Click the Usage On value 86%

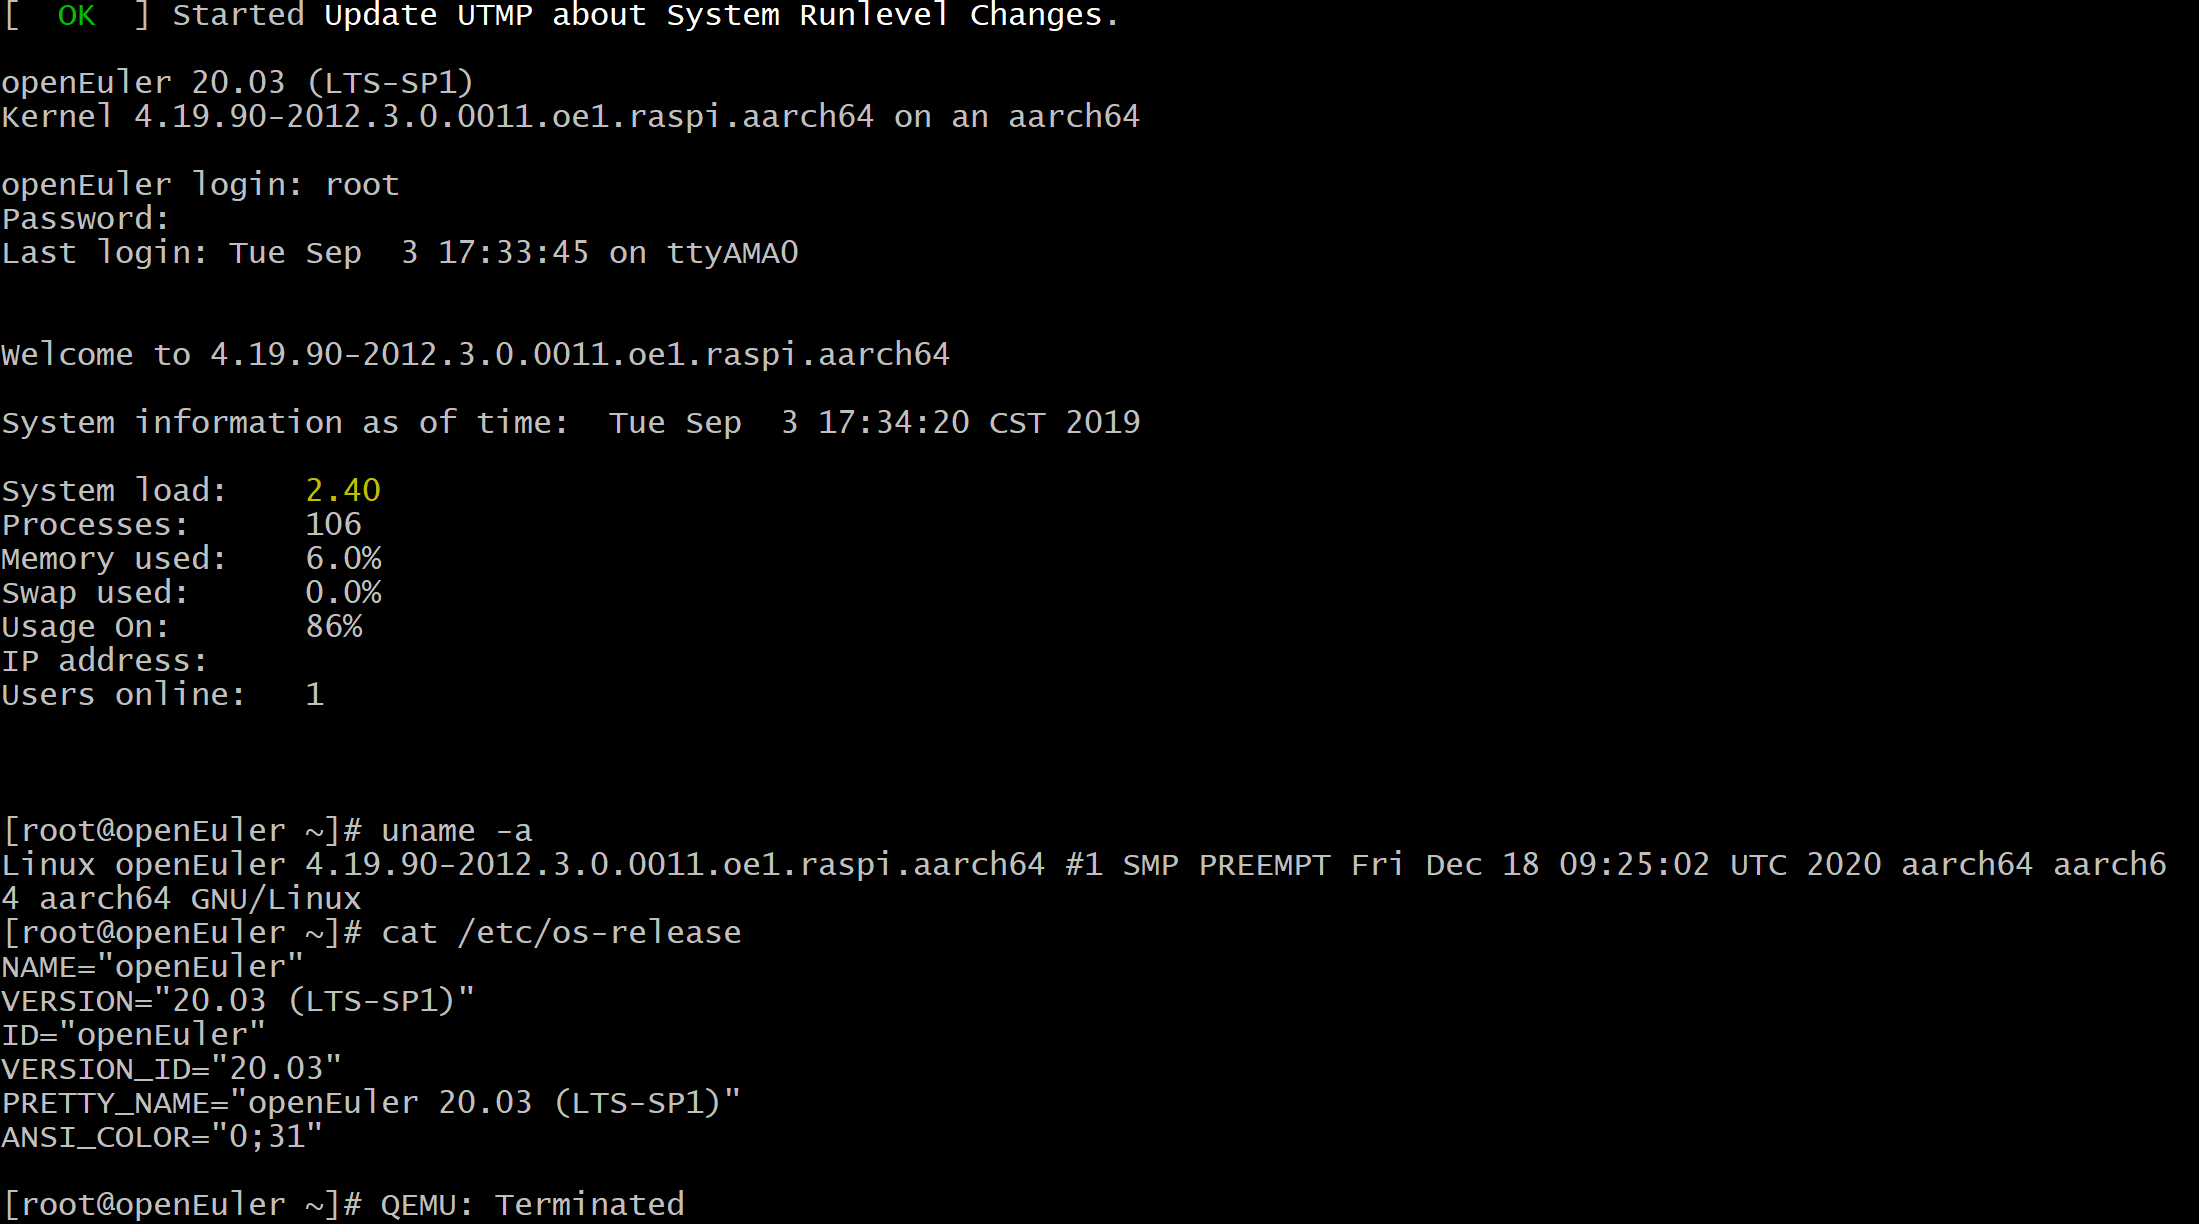pos(334,626)
